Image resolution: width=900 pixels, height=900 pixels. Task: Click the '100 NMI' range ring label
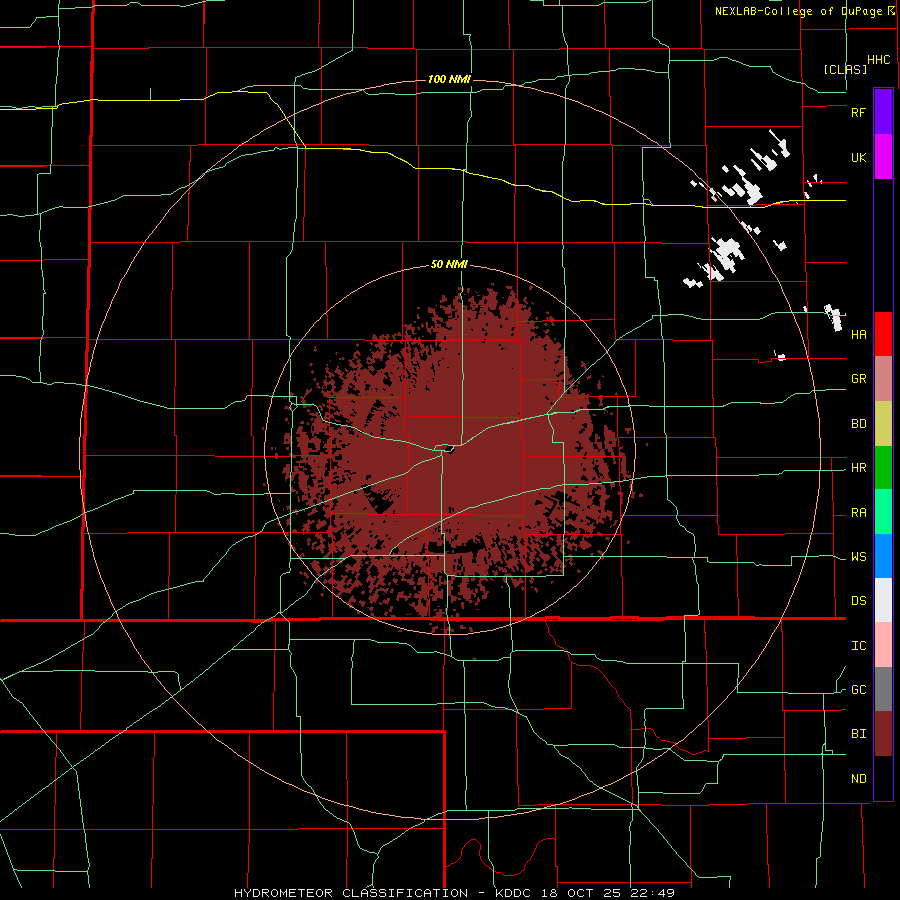[x=449, y=79]
